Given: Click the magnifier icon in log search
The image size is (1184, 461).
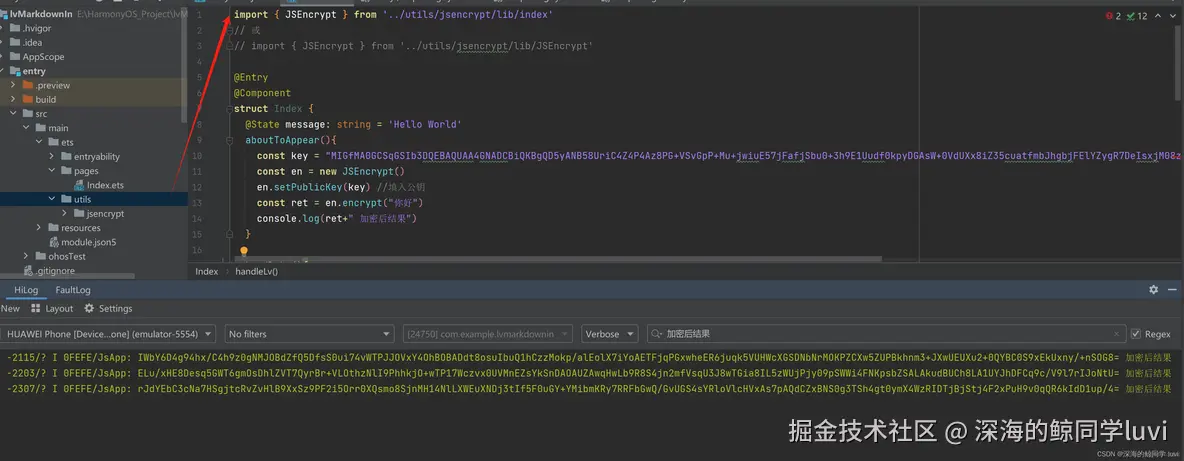Looking at the screenshot, I should click(655, 333).
